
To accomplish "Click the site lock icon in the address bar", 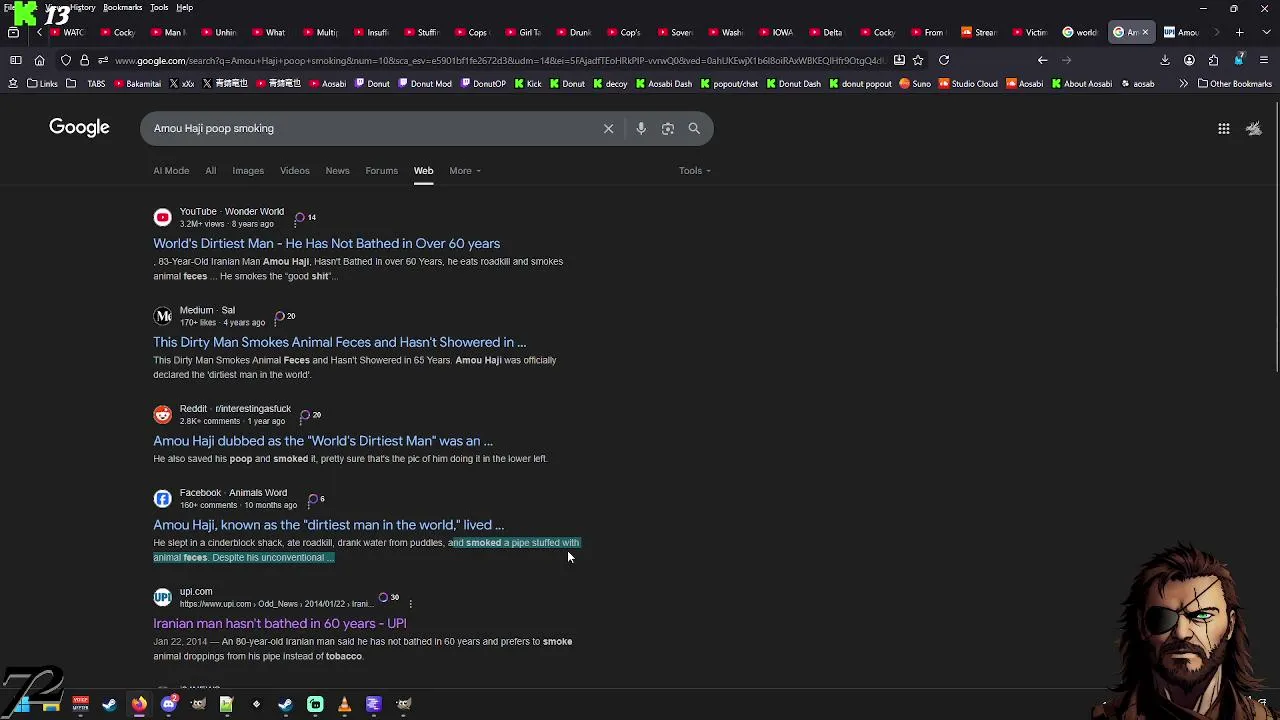I will tap(84, 60).
